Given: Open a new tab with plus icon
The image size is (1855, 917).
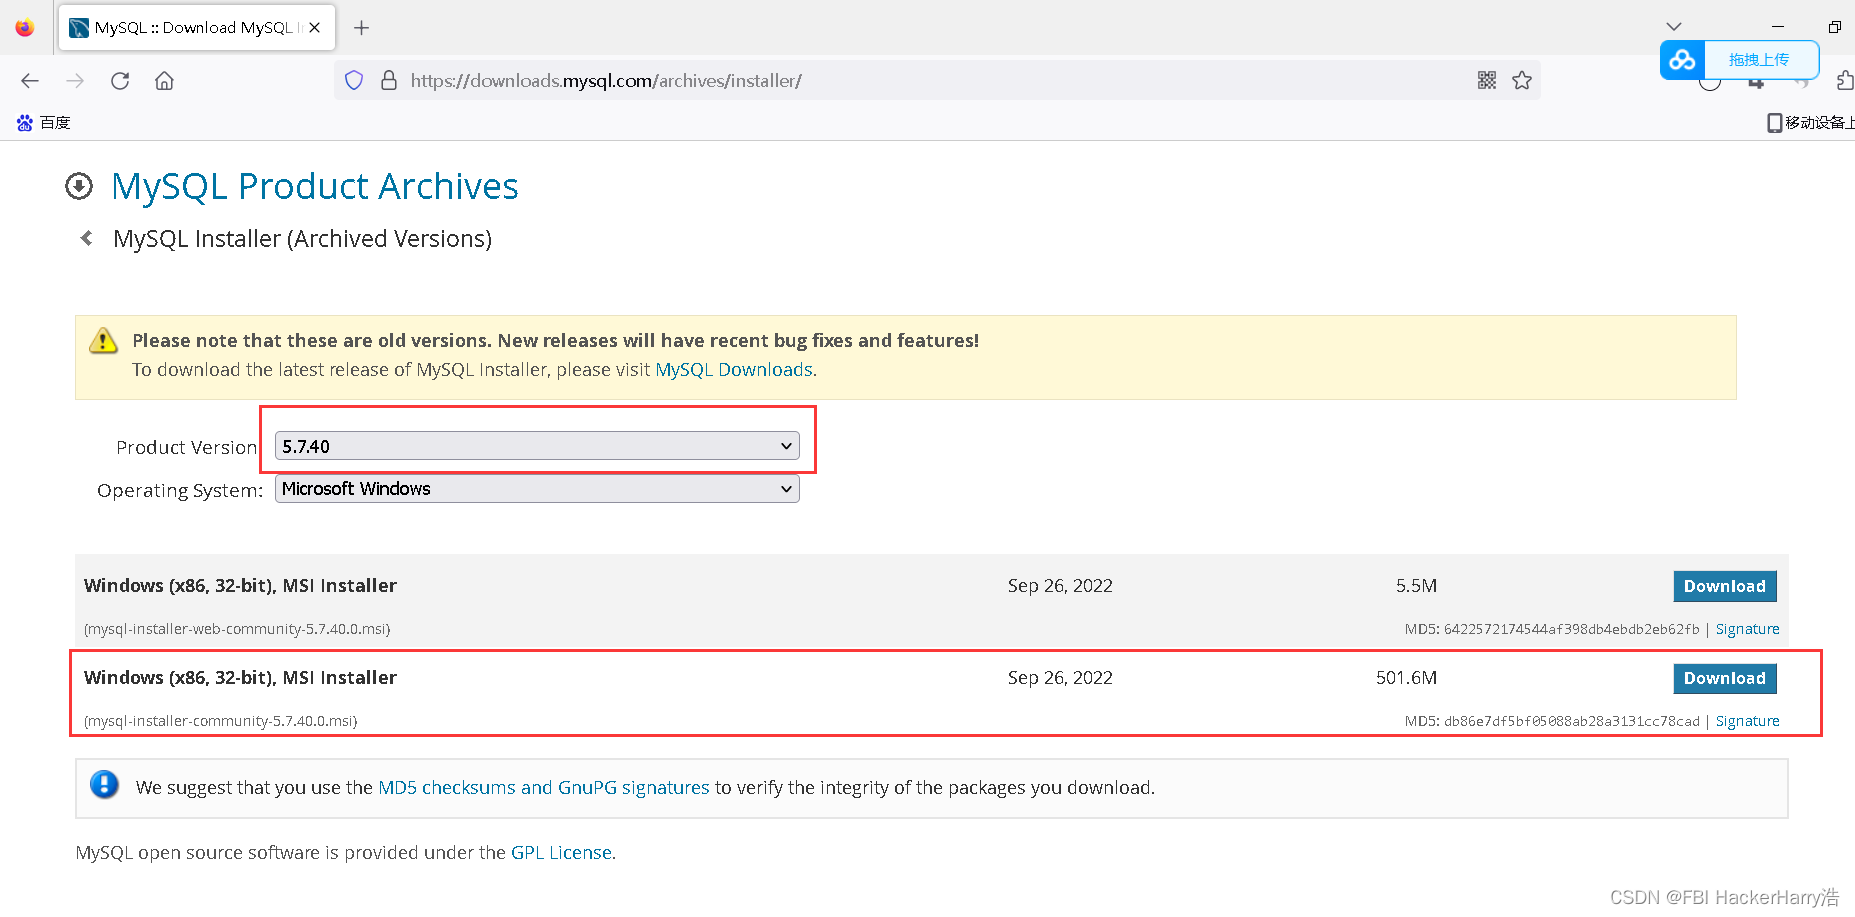Looking at the screenshot, I should pos(362,28).
